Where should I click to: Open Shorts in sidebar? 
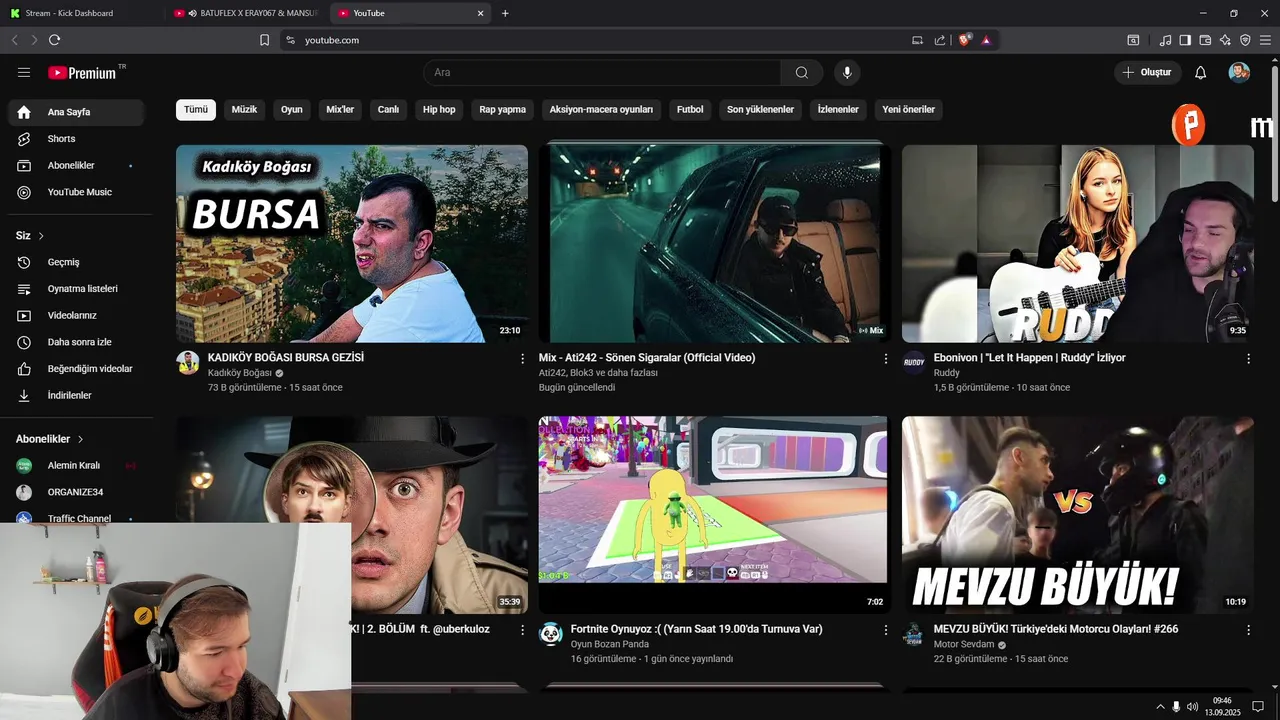coord(76,139)
